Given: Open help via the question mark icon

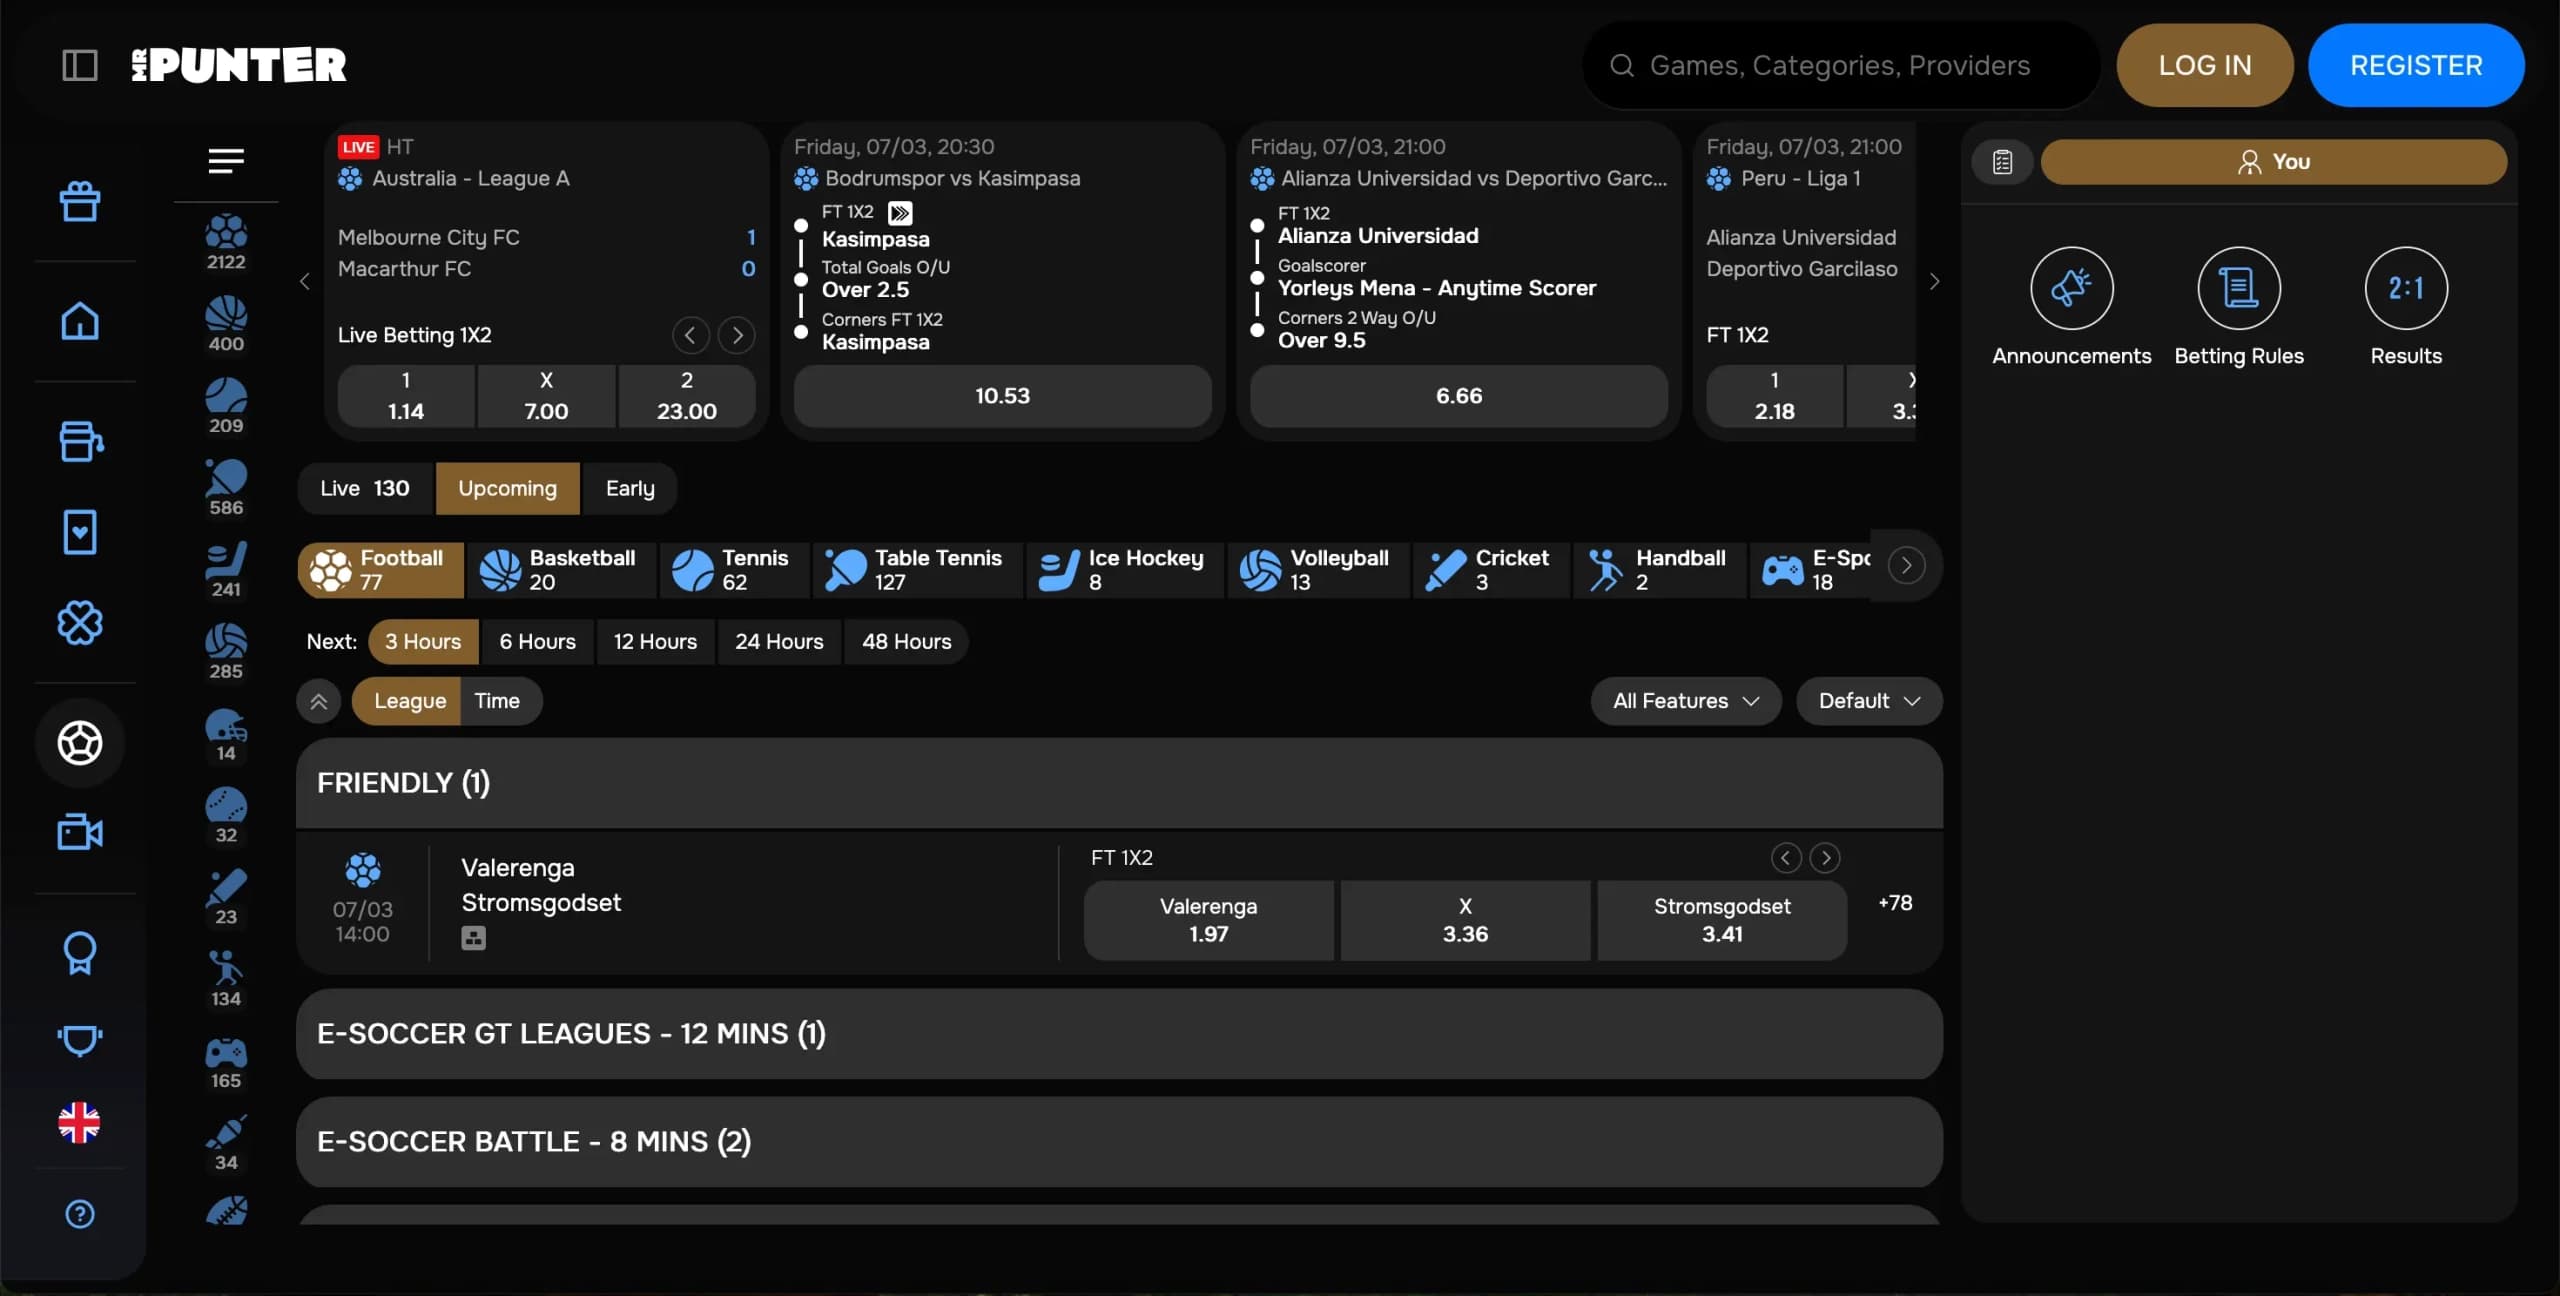Looking at the screenshot, I should coord(80,1214).
